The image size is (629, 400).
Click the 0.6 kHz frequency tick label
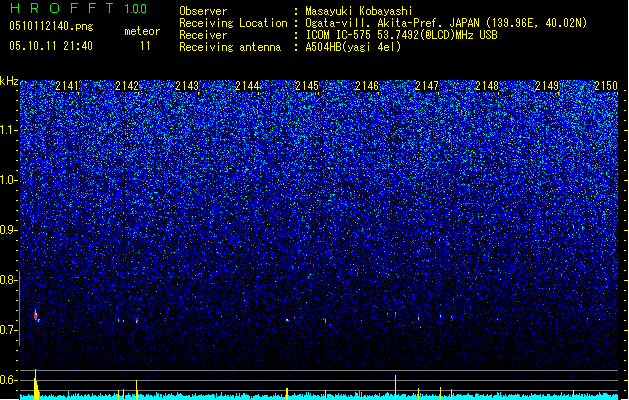8,380
